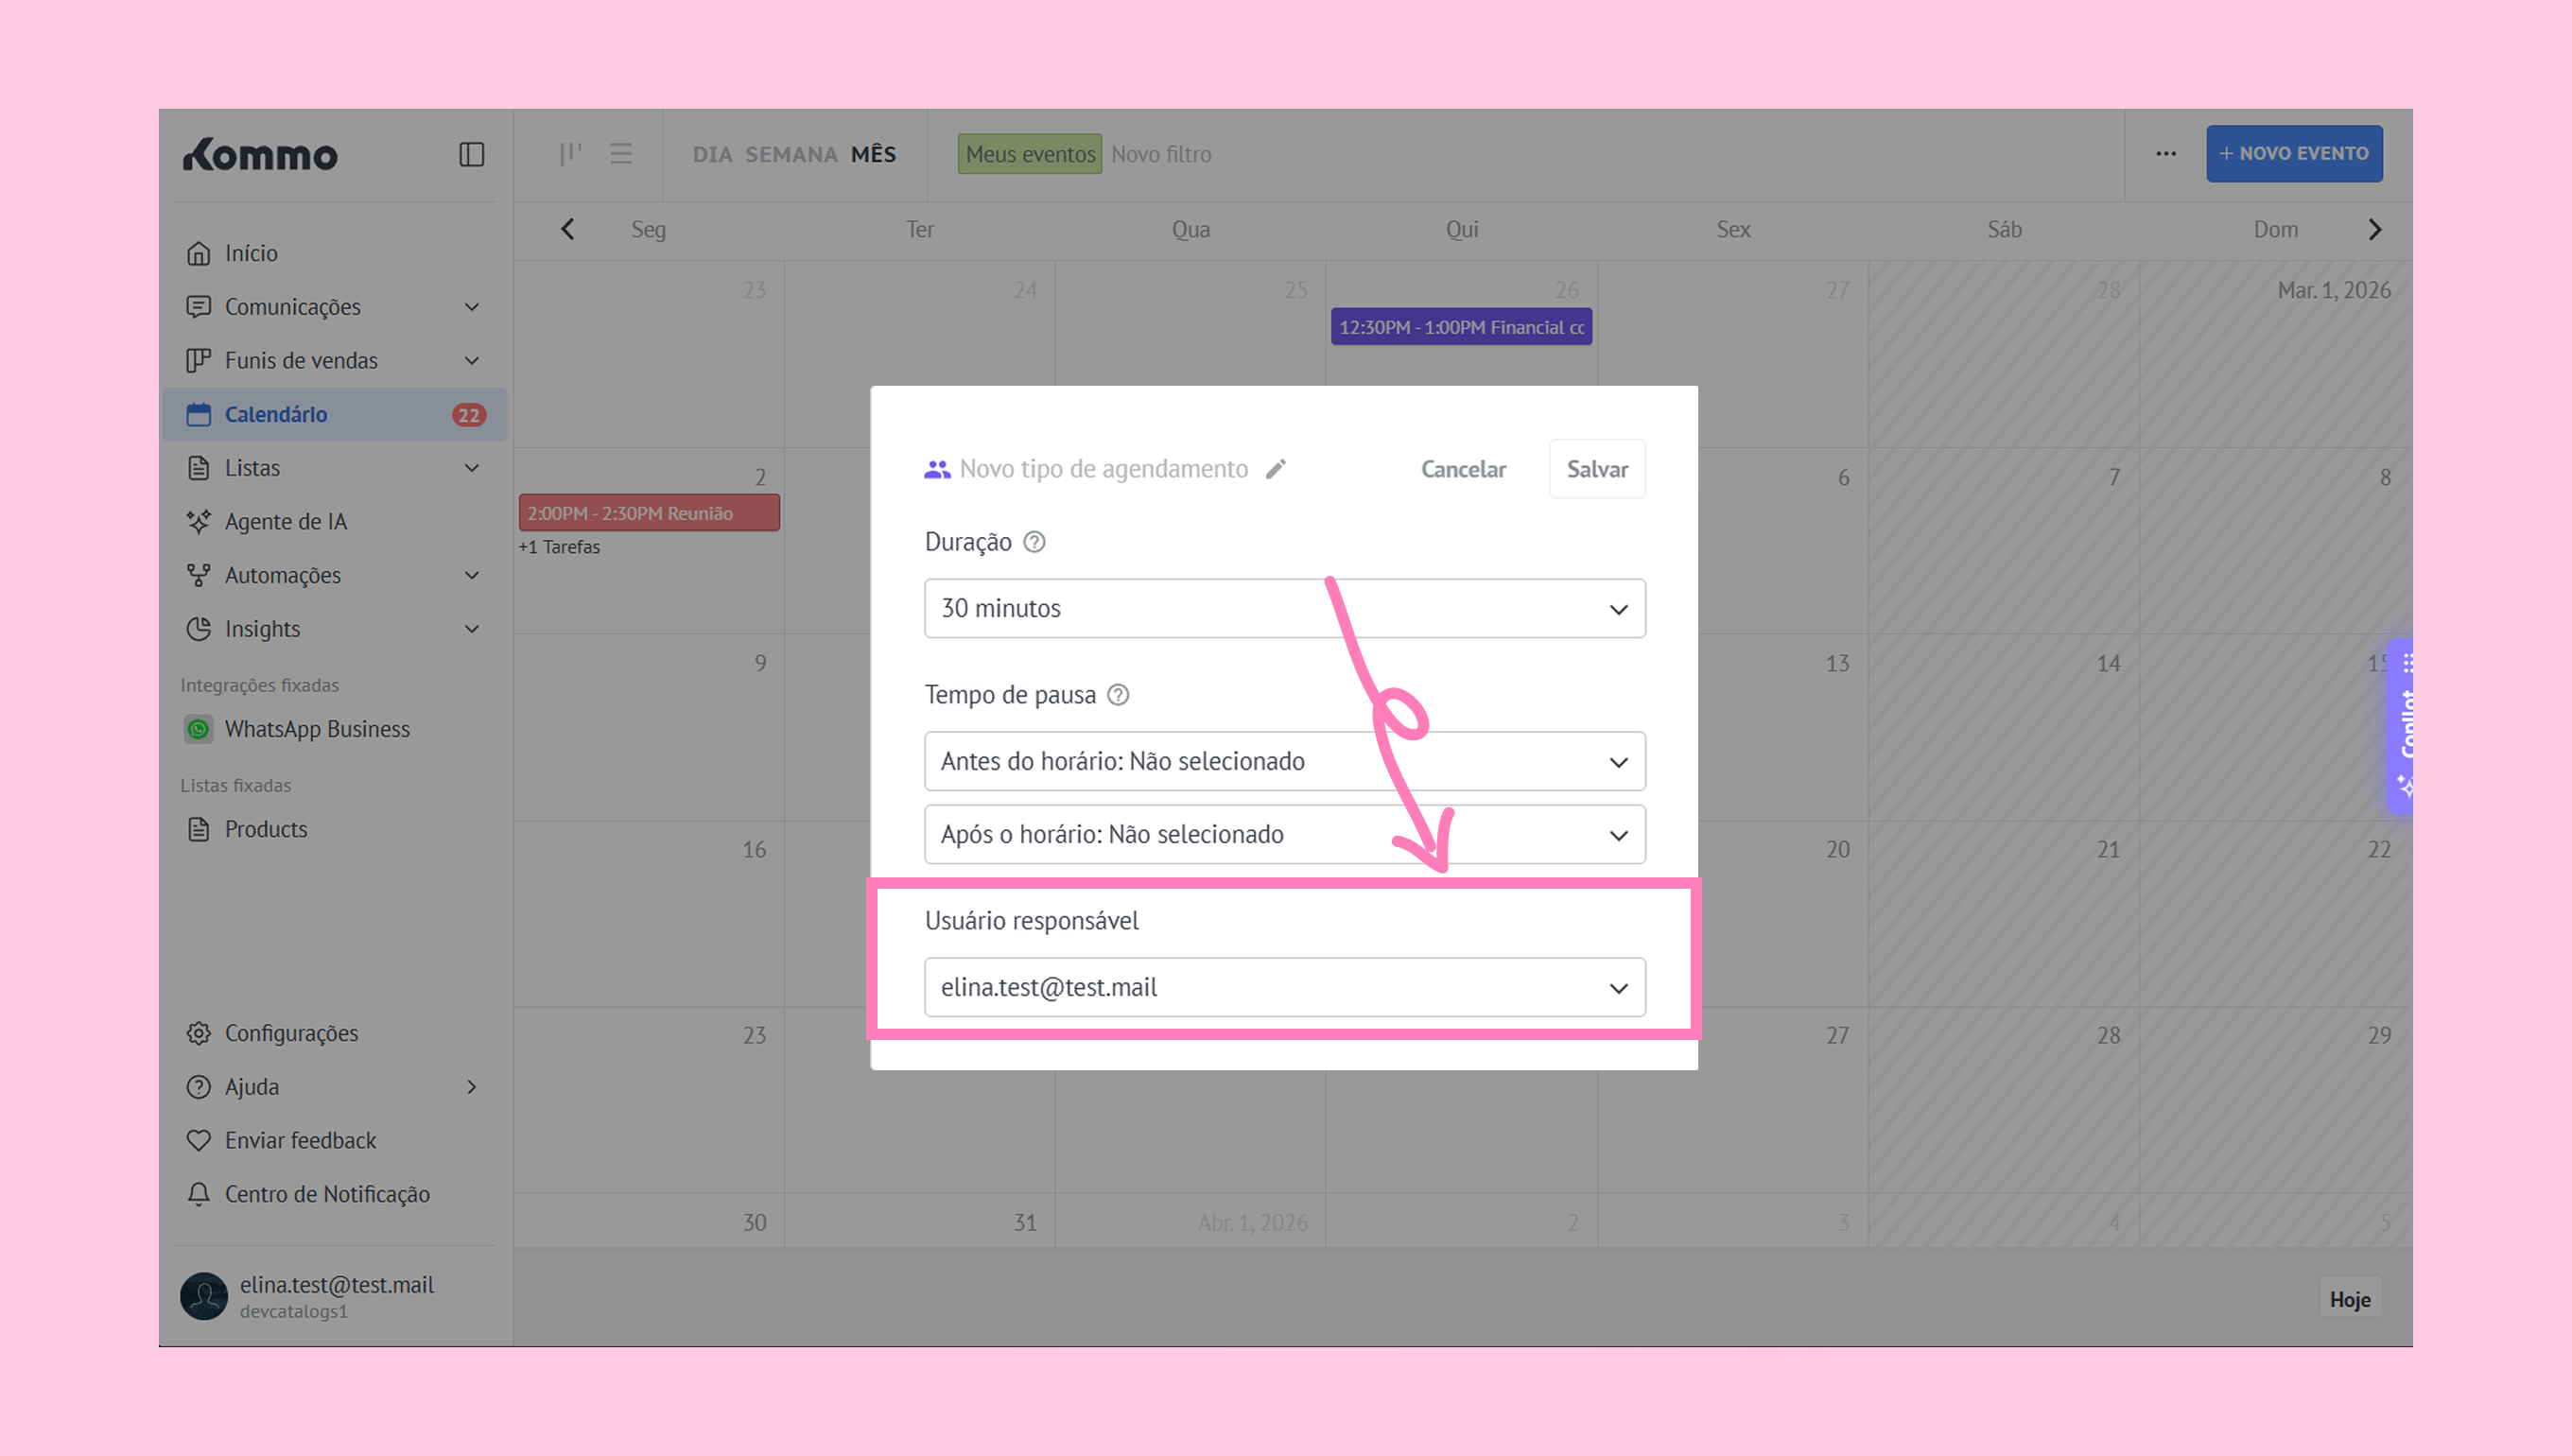Click Cancelar in the dialog
The width and height of the screenshot is (2572, 1456).
click(x=1462, y=469)
